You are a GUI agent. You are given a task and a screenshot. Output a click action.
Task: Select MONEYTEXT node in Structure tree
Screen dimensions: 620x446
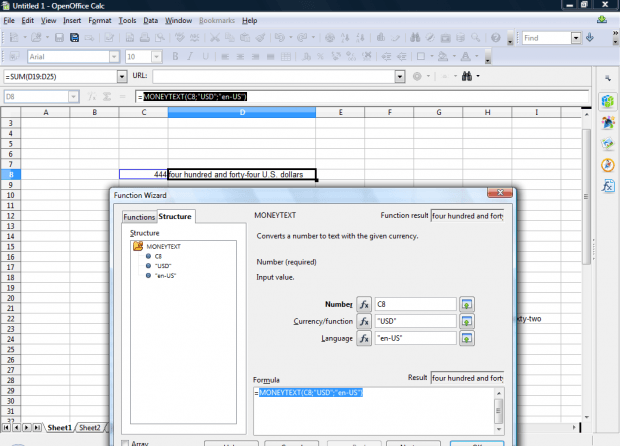[163, 246]
